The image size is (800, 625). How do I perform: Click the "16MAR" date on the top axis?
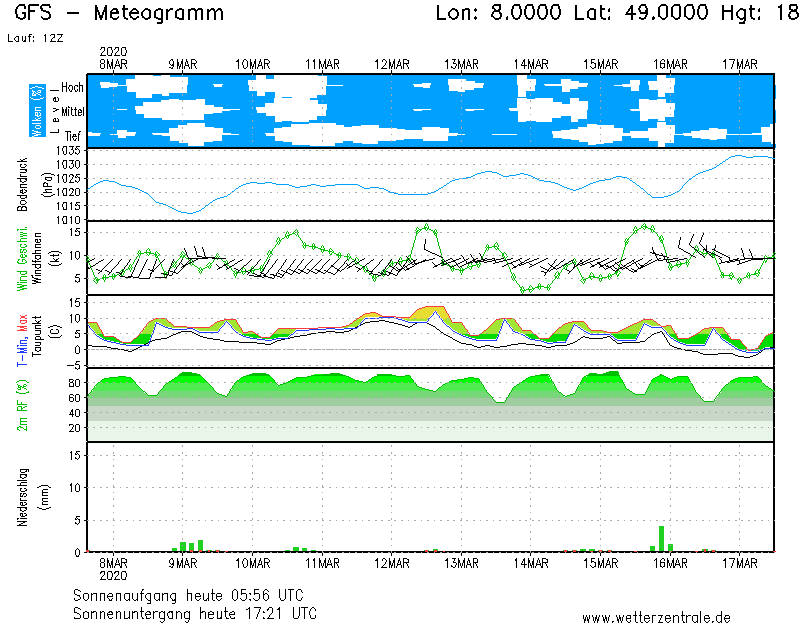pos(670,65)
